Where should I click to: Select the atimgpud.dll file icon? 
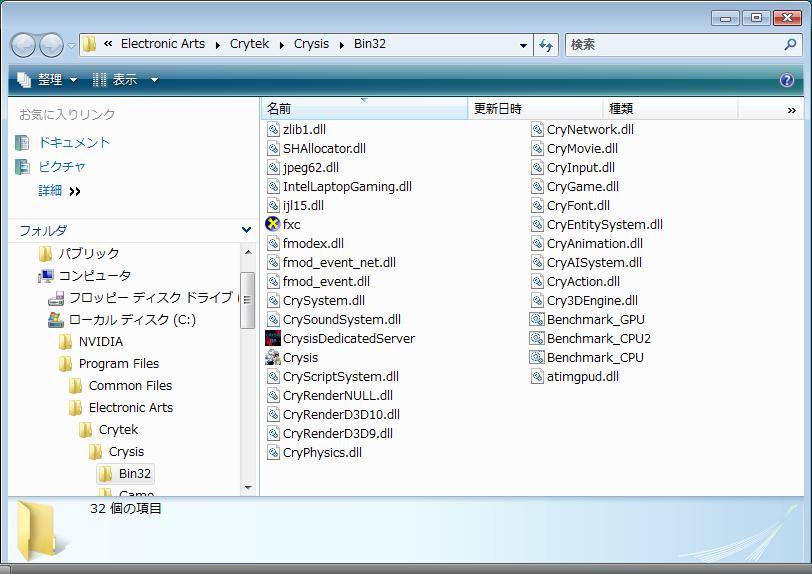click(538, 377)
